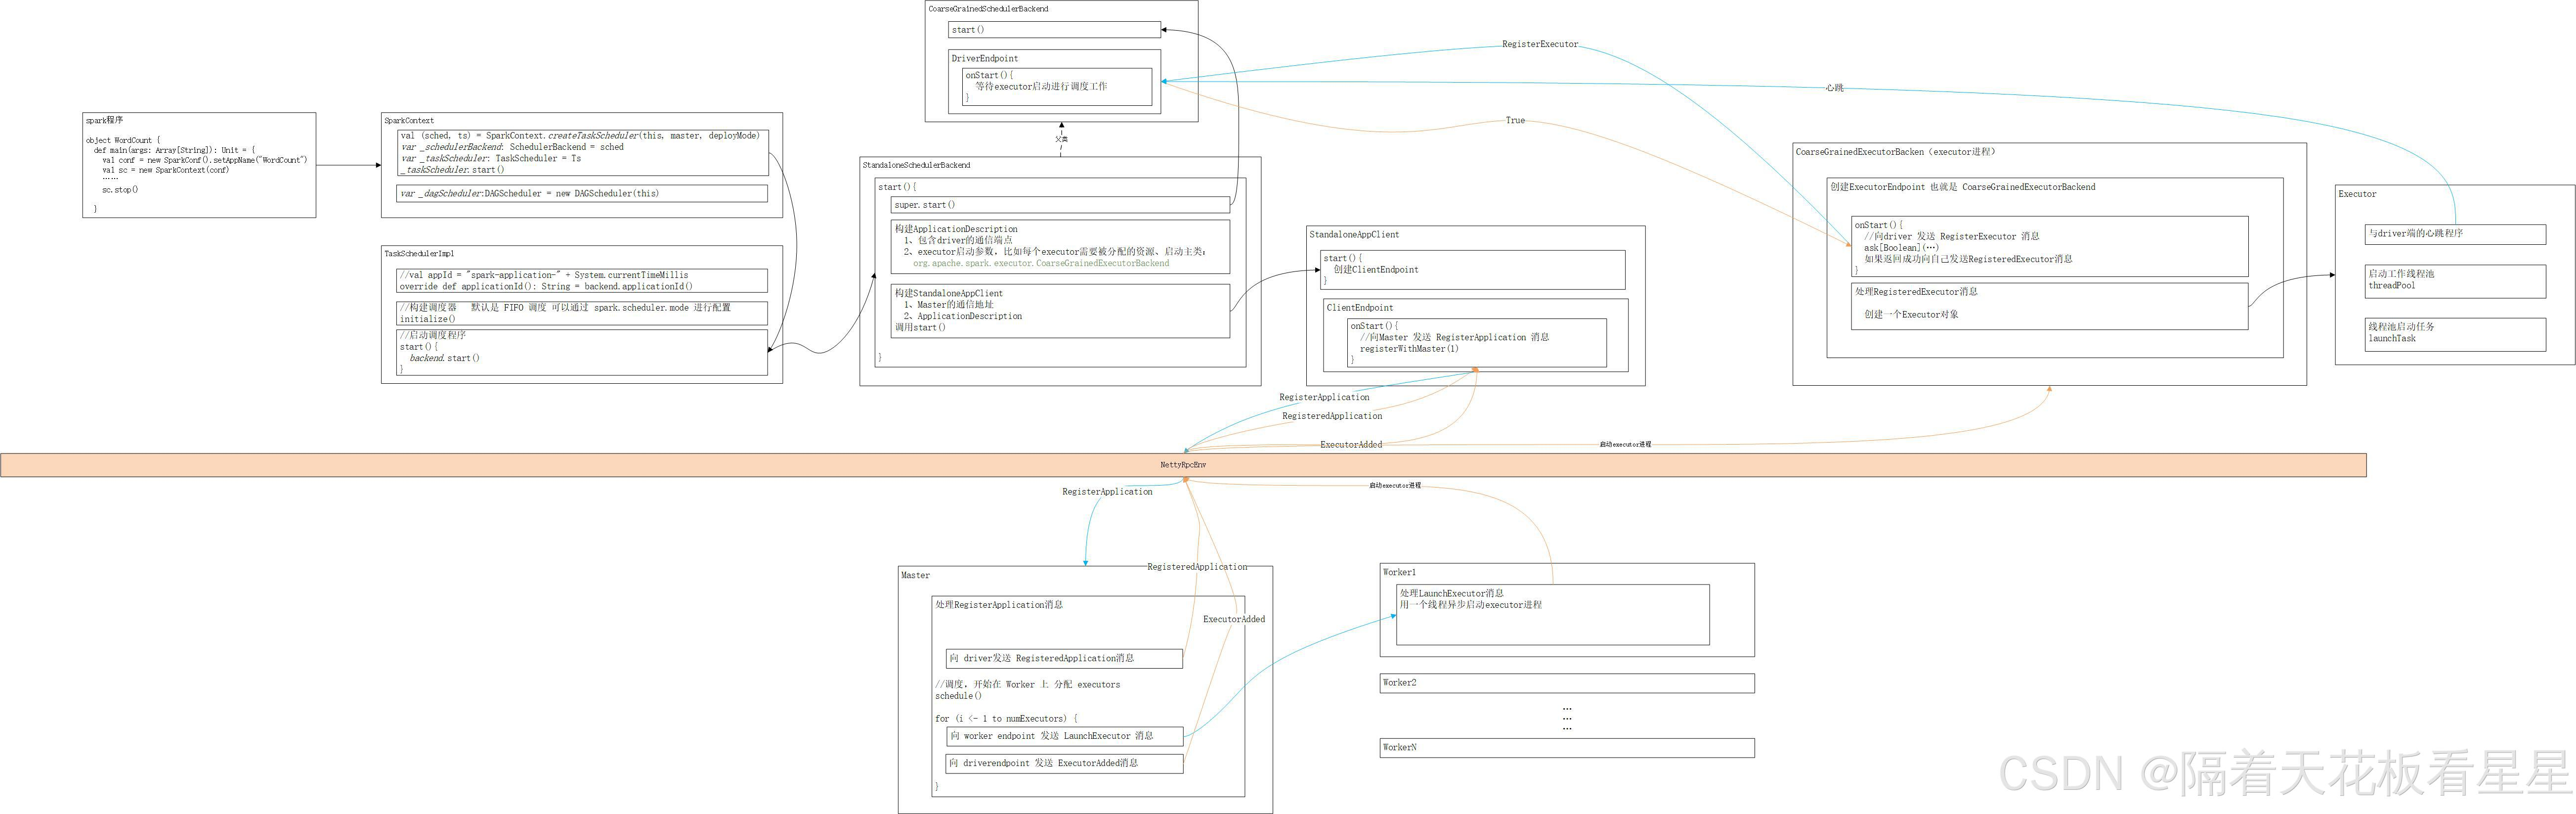The height and width of the screenshot is (814, 2576).
Task: Click the super.start() box
Action: tap(1060, 205)
